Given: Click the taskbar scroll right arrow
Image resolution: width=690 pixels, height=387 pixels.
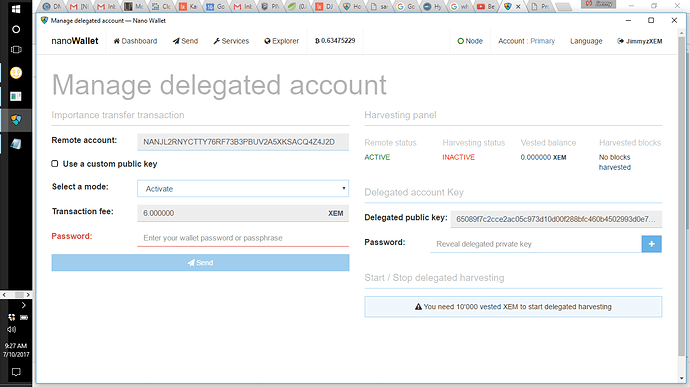Looking at the screenshot, I should point(28,295).
